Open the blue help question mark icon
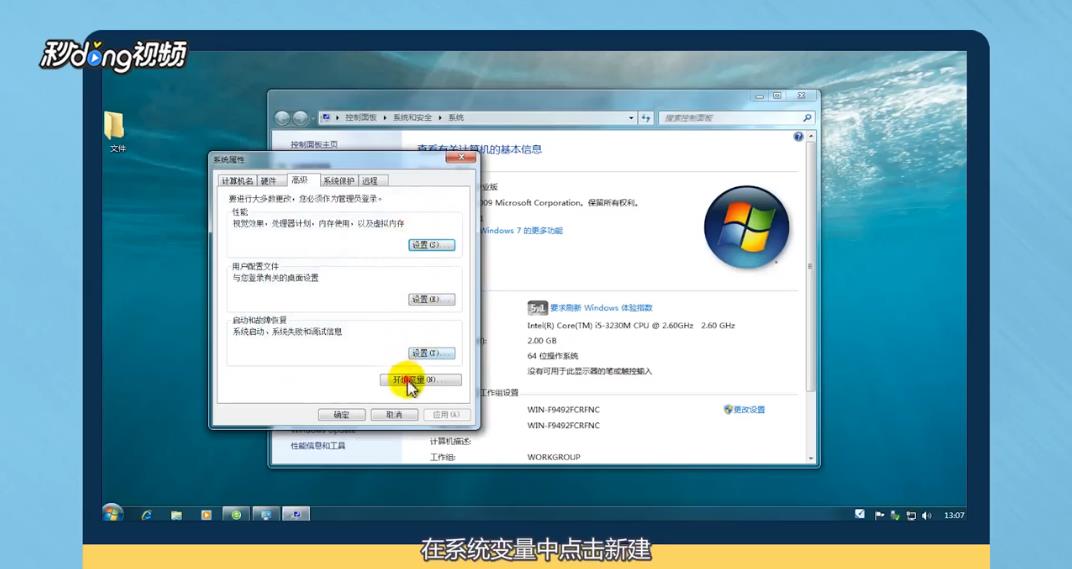 (798, 137)
